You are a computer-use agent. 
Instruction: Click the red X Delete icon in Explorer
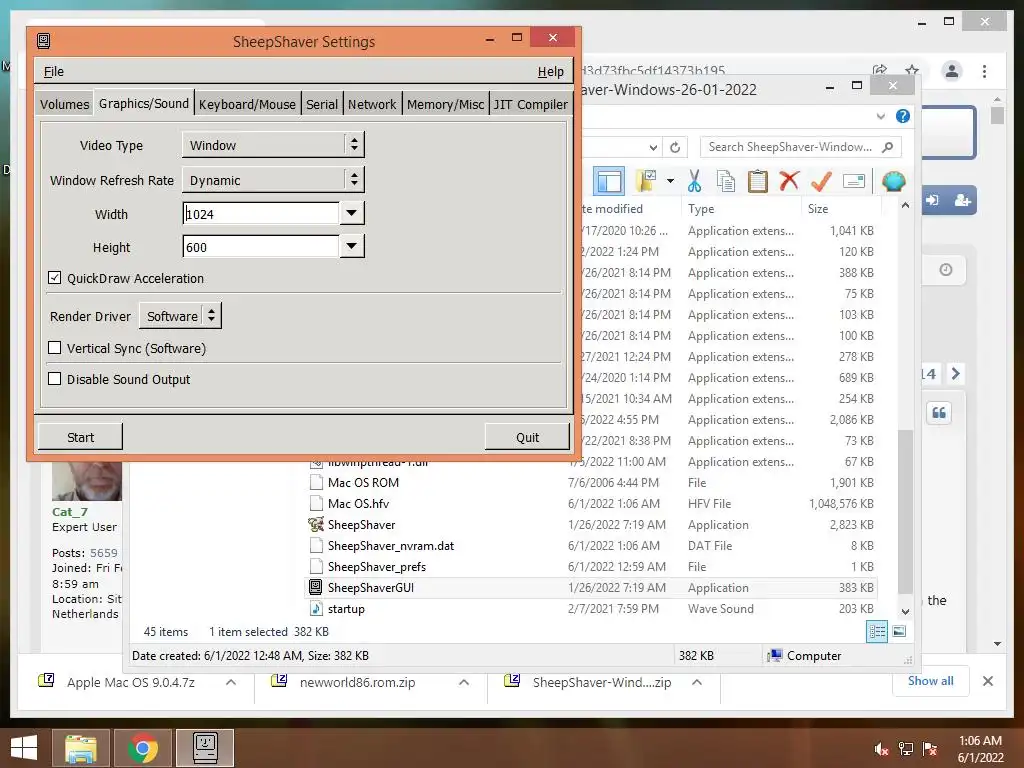click(789, 180)
